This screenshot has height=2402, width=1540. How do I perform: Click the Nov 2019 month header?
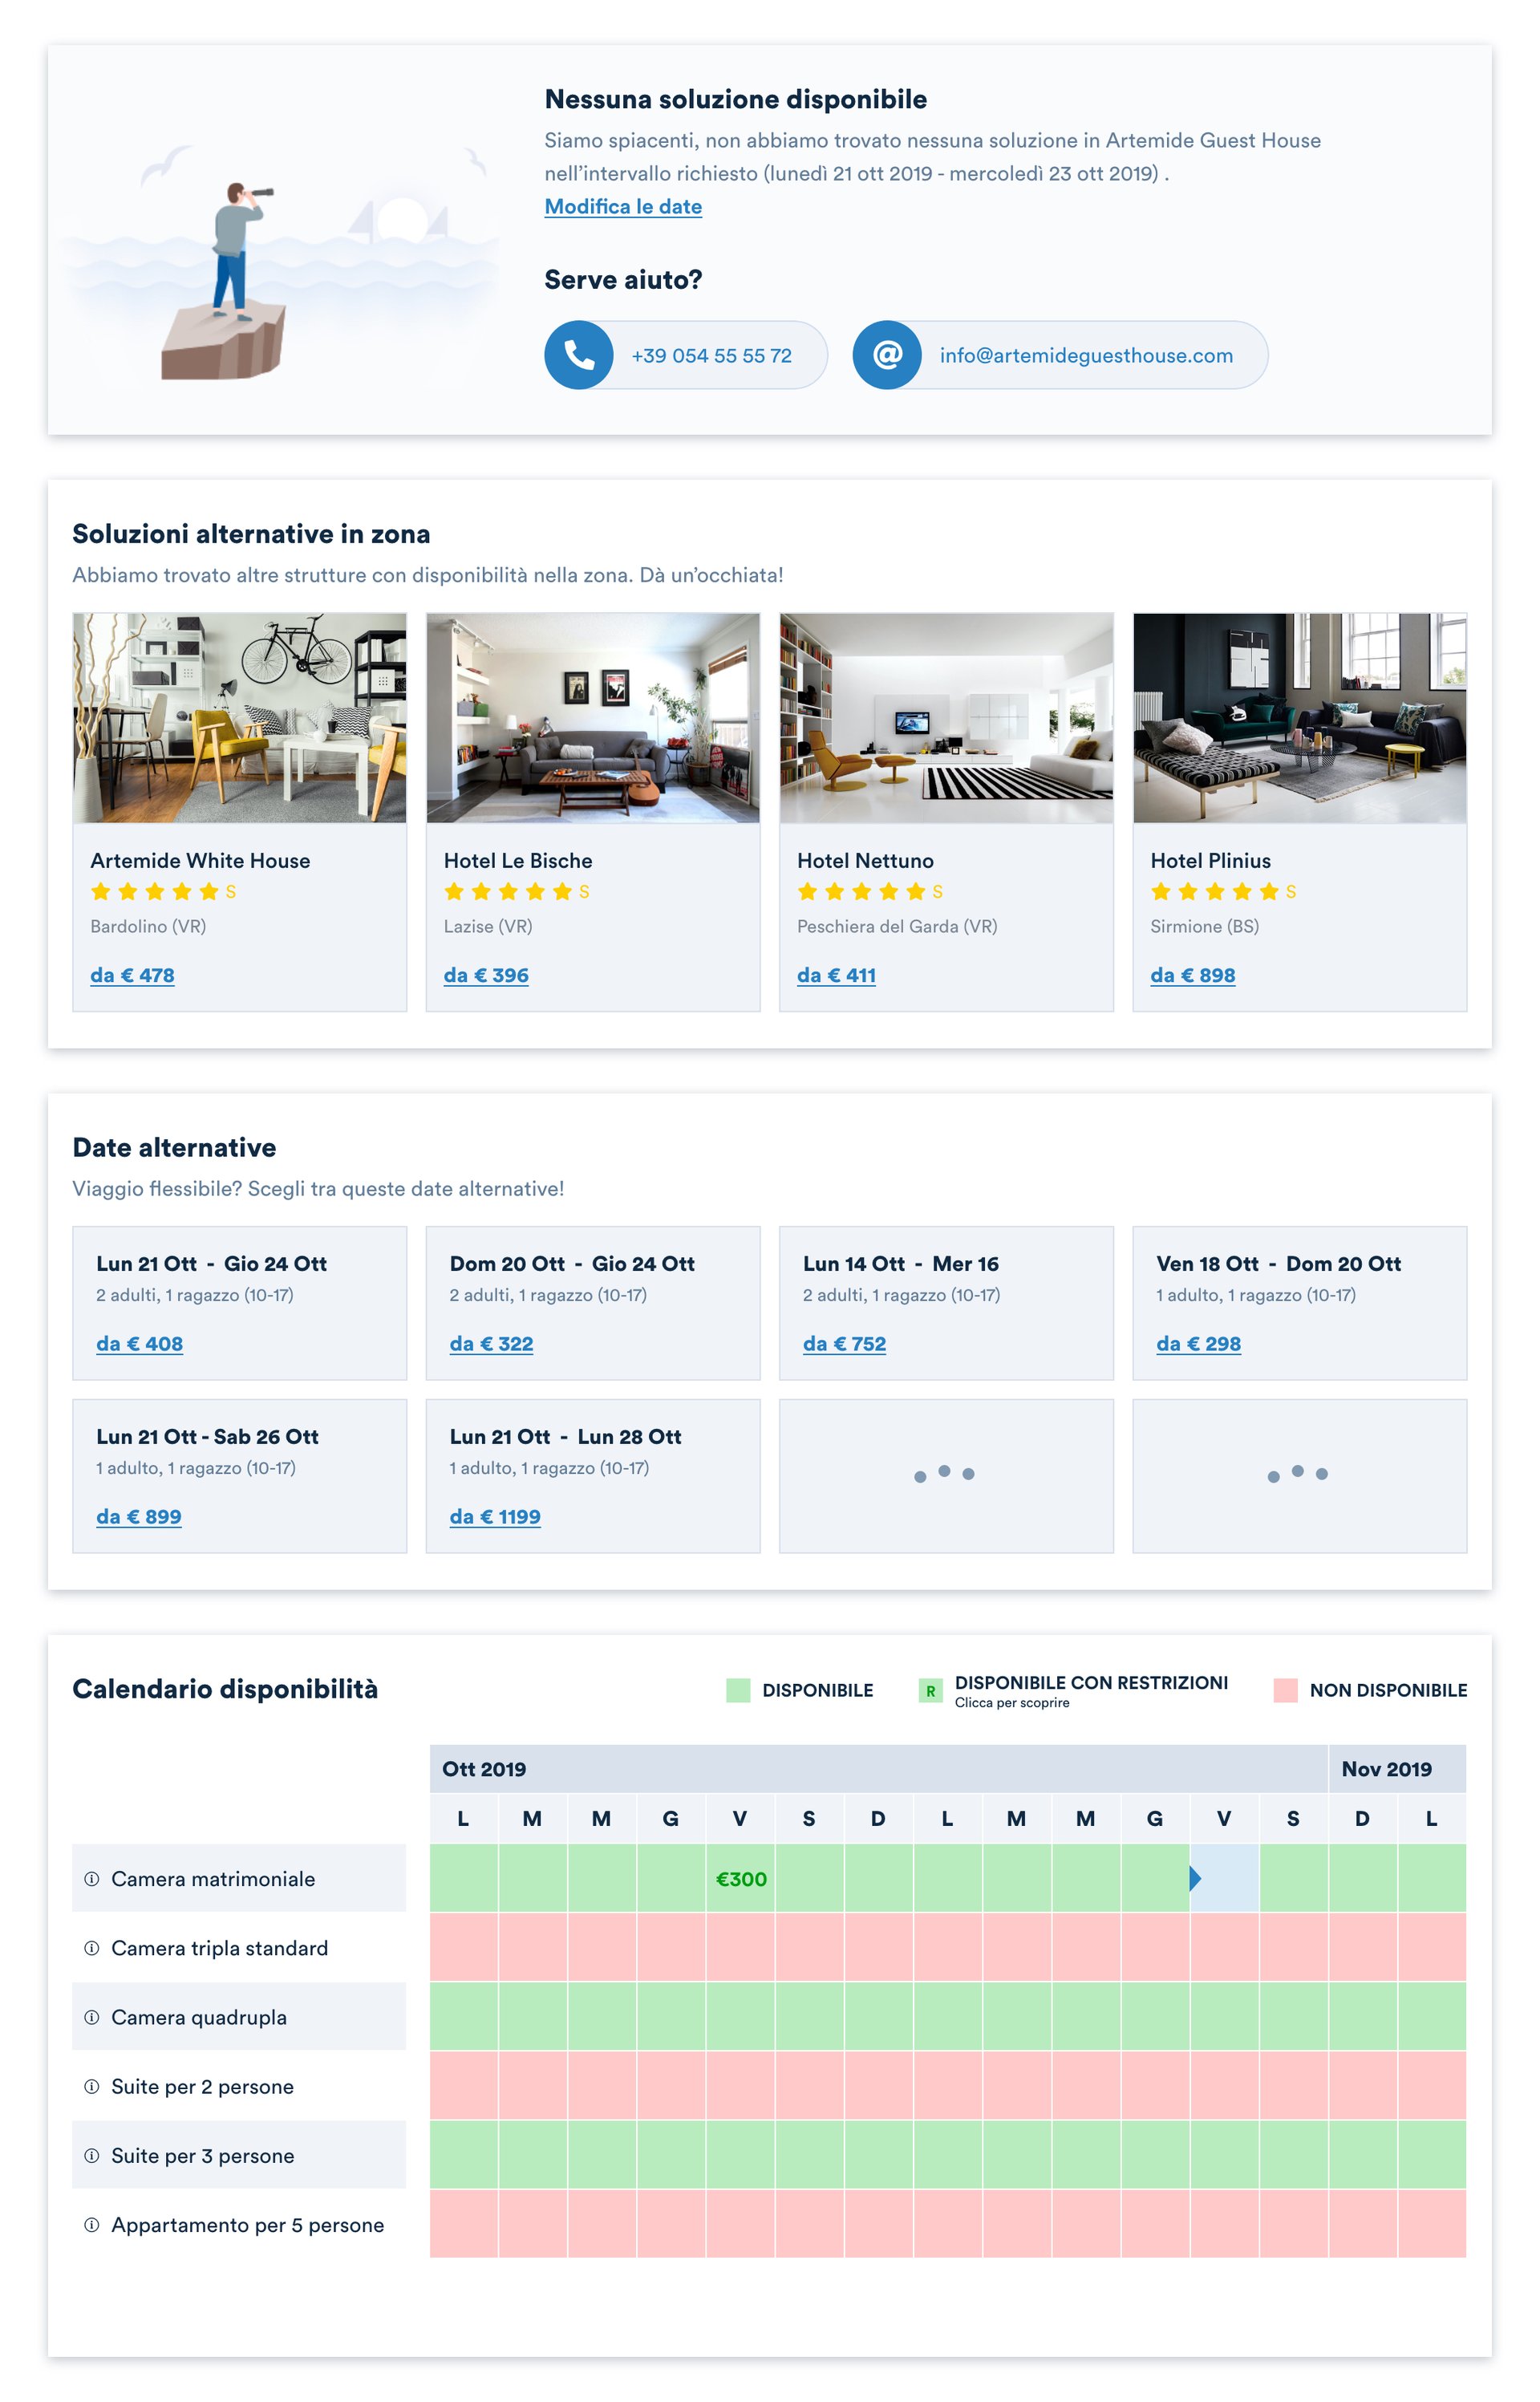[x=1398, y=1769]
